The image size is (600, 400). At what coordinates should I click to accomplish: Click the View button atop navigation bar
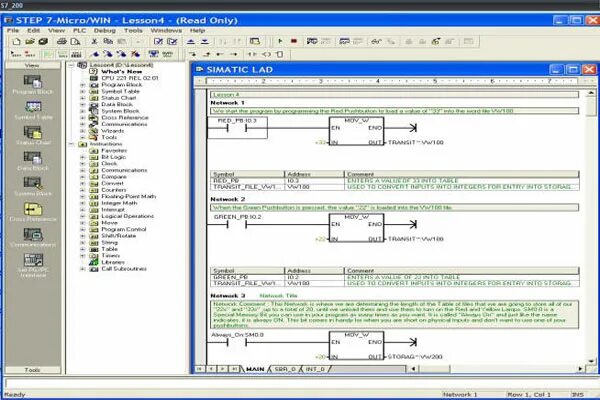[33, 65]
